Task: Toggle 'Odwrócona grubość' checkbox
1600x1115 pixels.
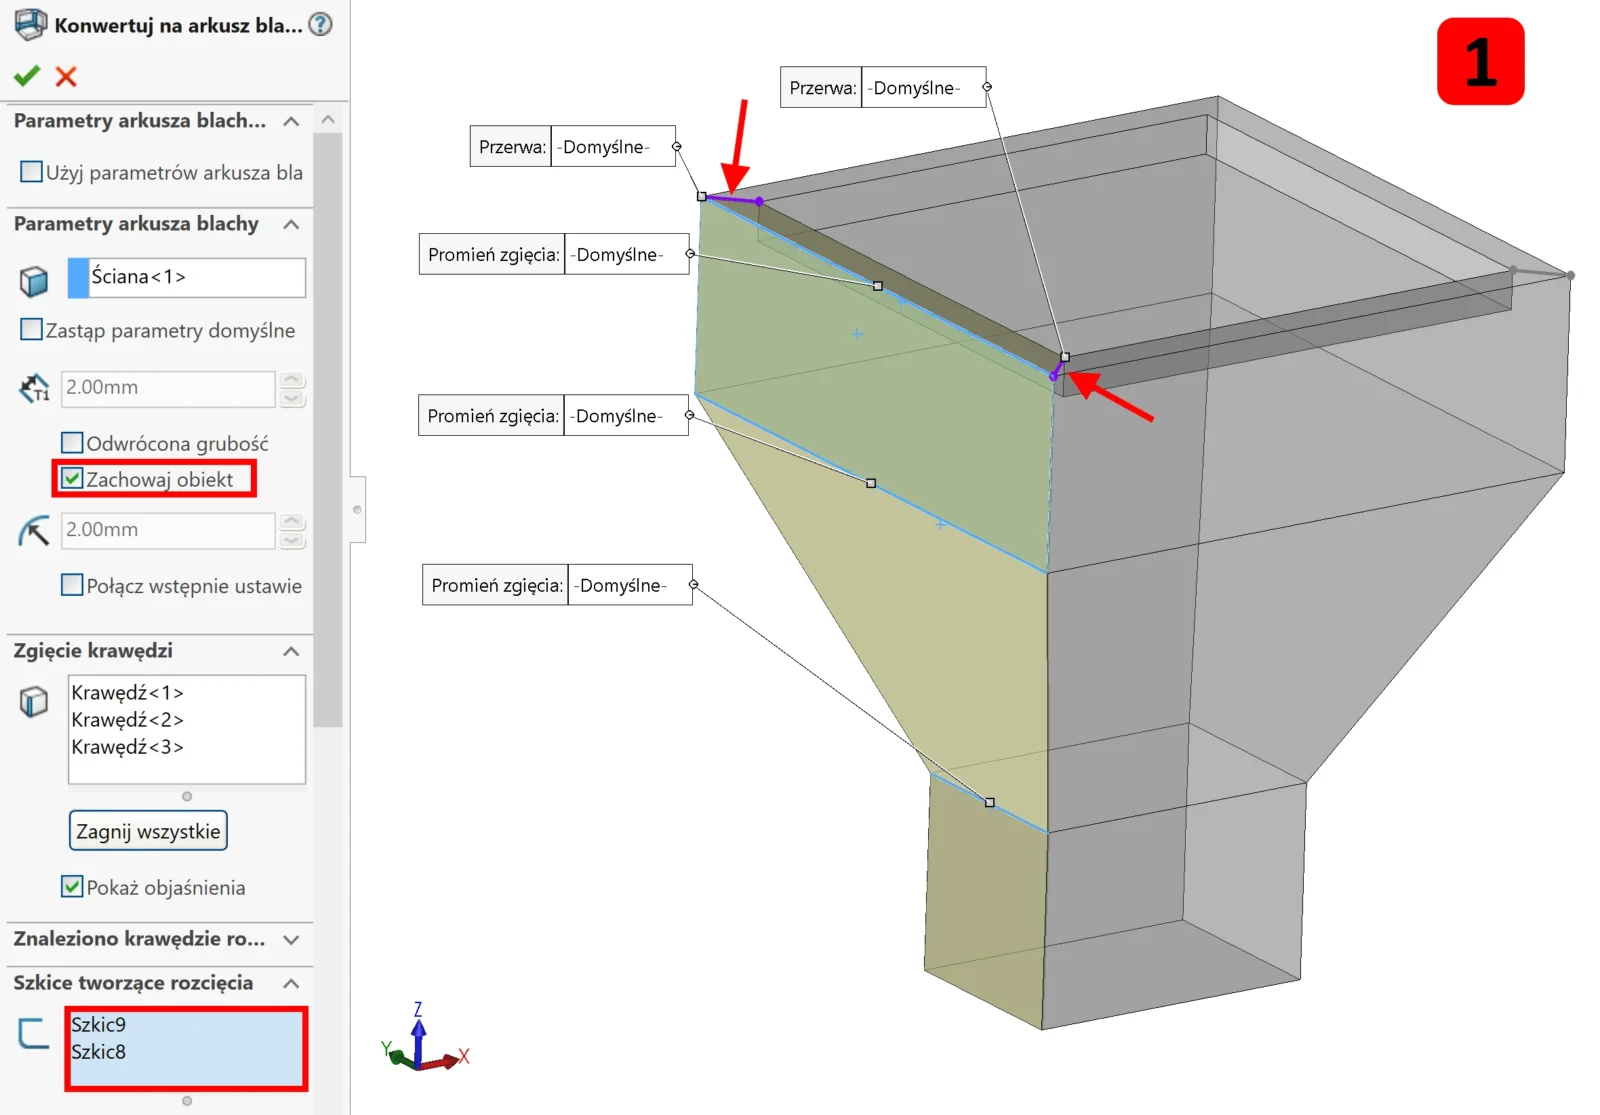Action: point(72,442)
